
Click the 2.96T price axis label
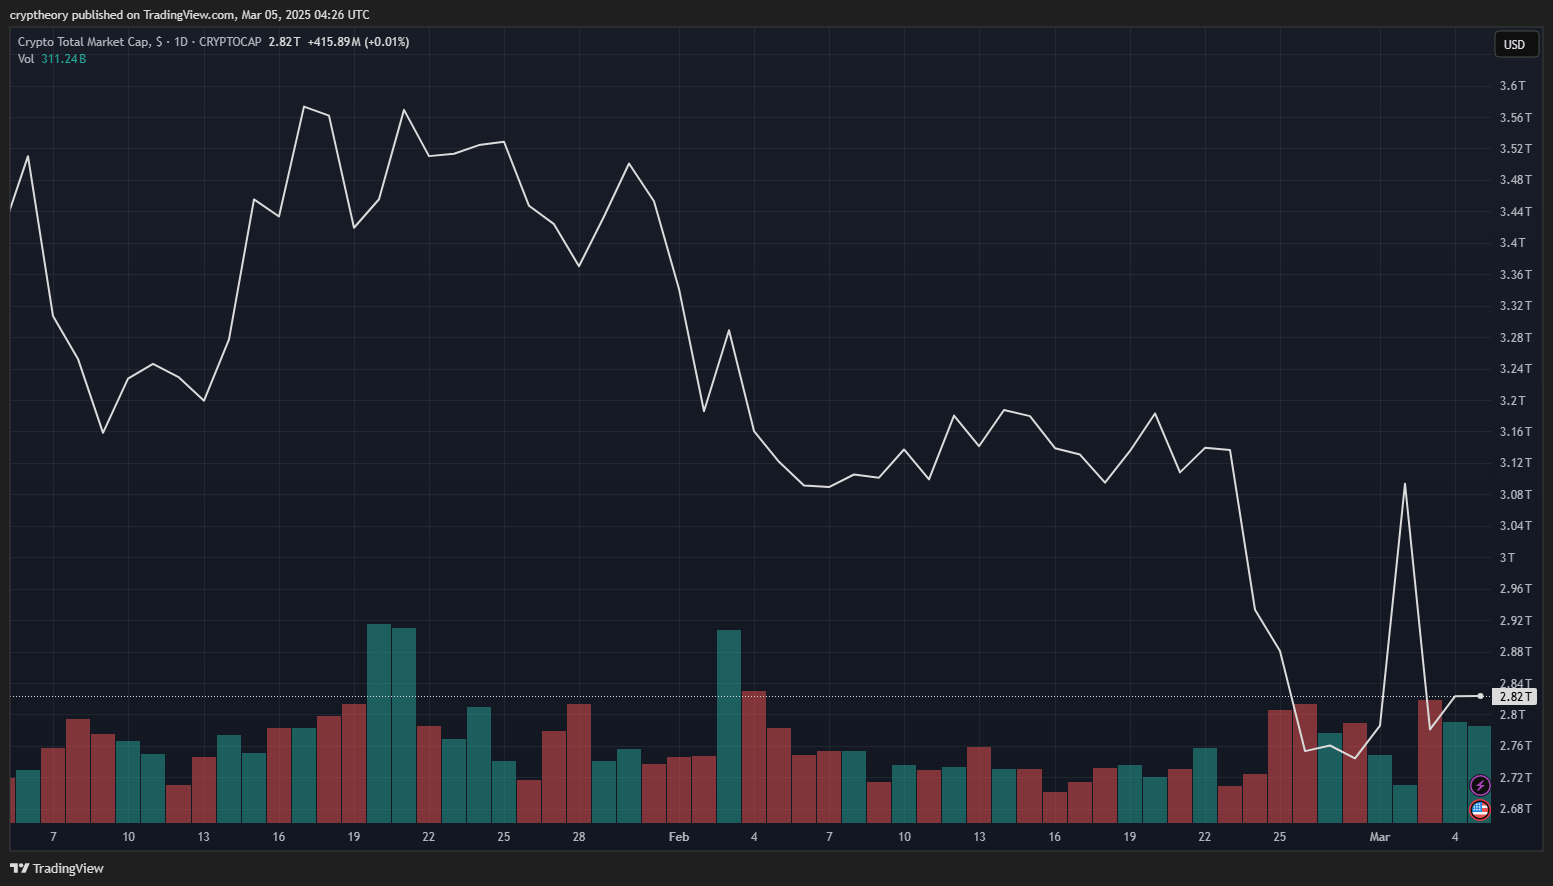click(1515, 589)
